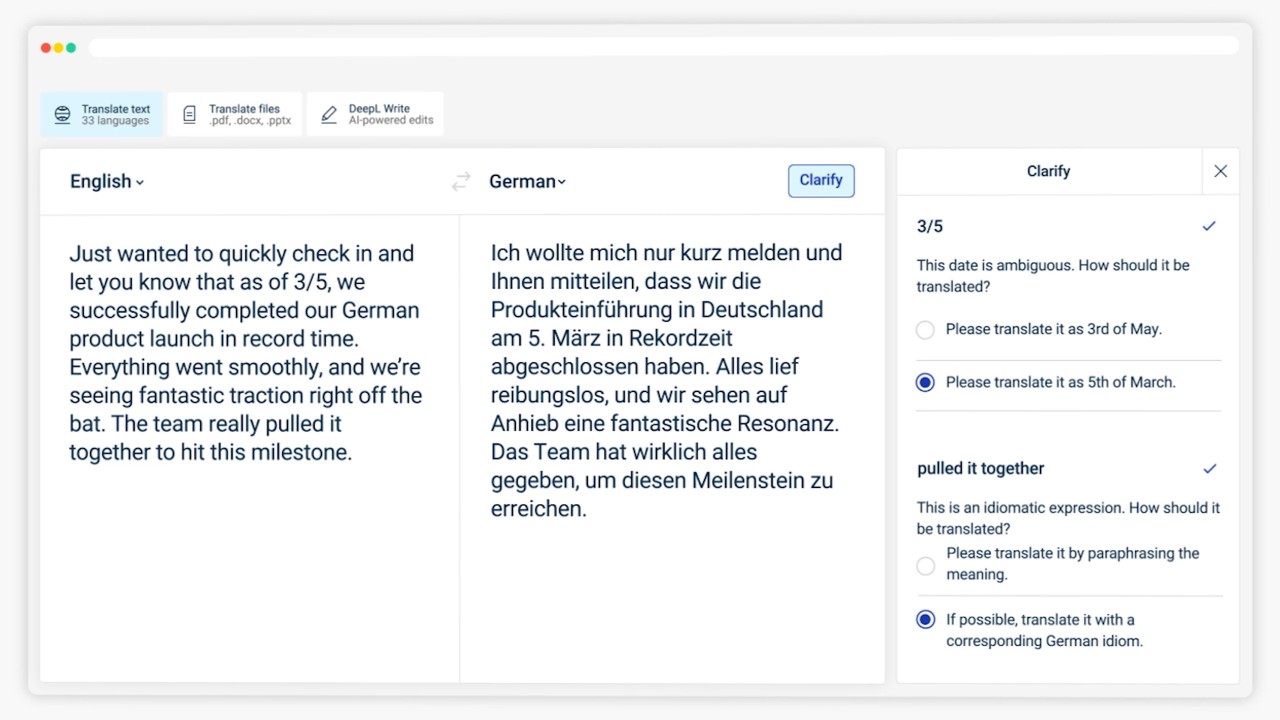Click the pen icon on DeepL Write
1280x720 pixels.
click(x=329, y=115)
